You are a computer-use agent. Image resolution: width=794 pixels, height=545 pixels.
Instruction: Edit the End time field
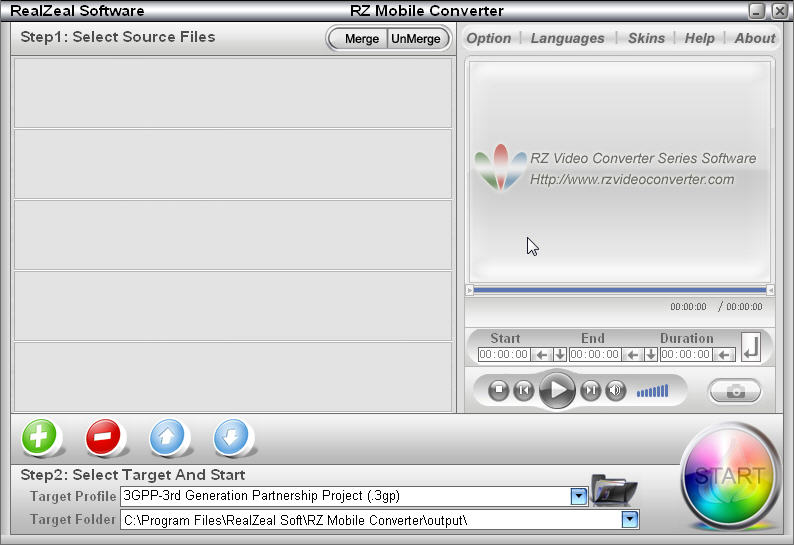[595, 355]
